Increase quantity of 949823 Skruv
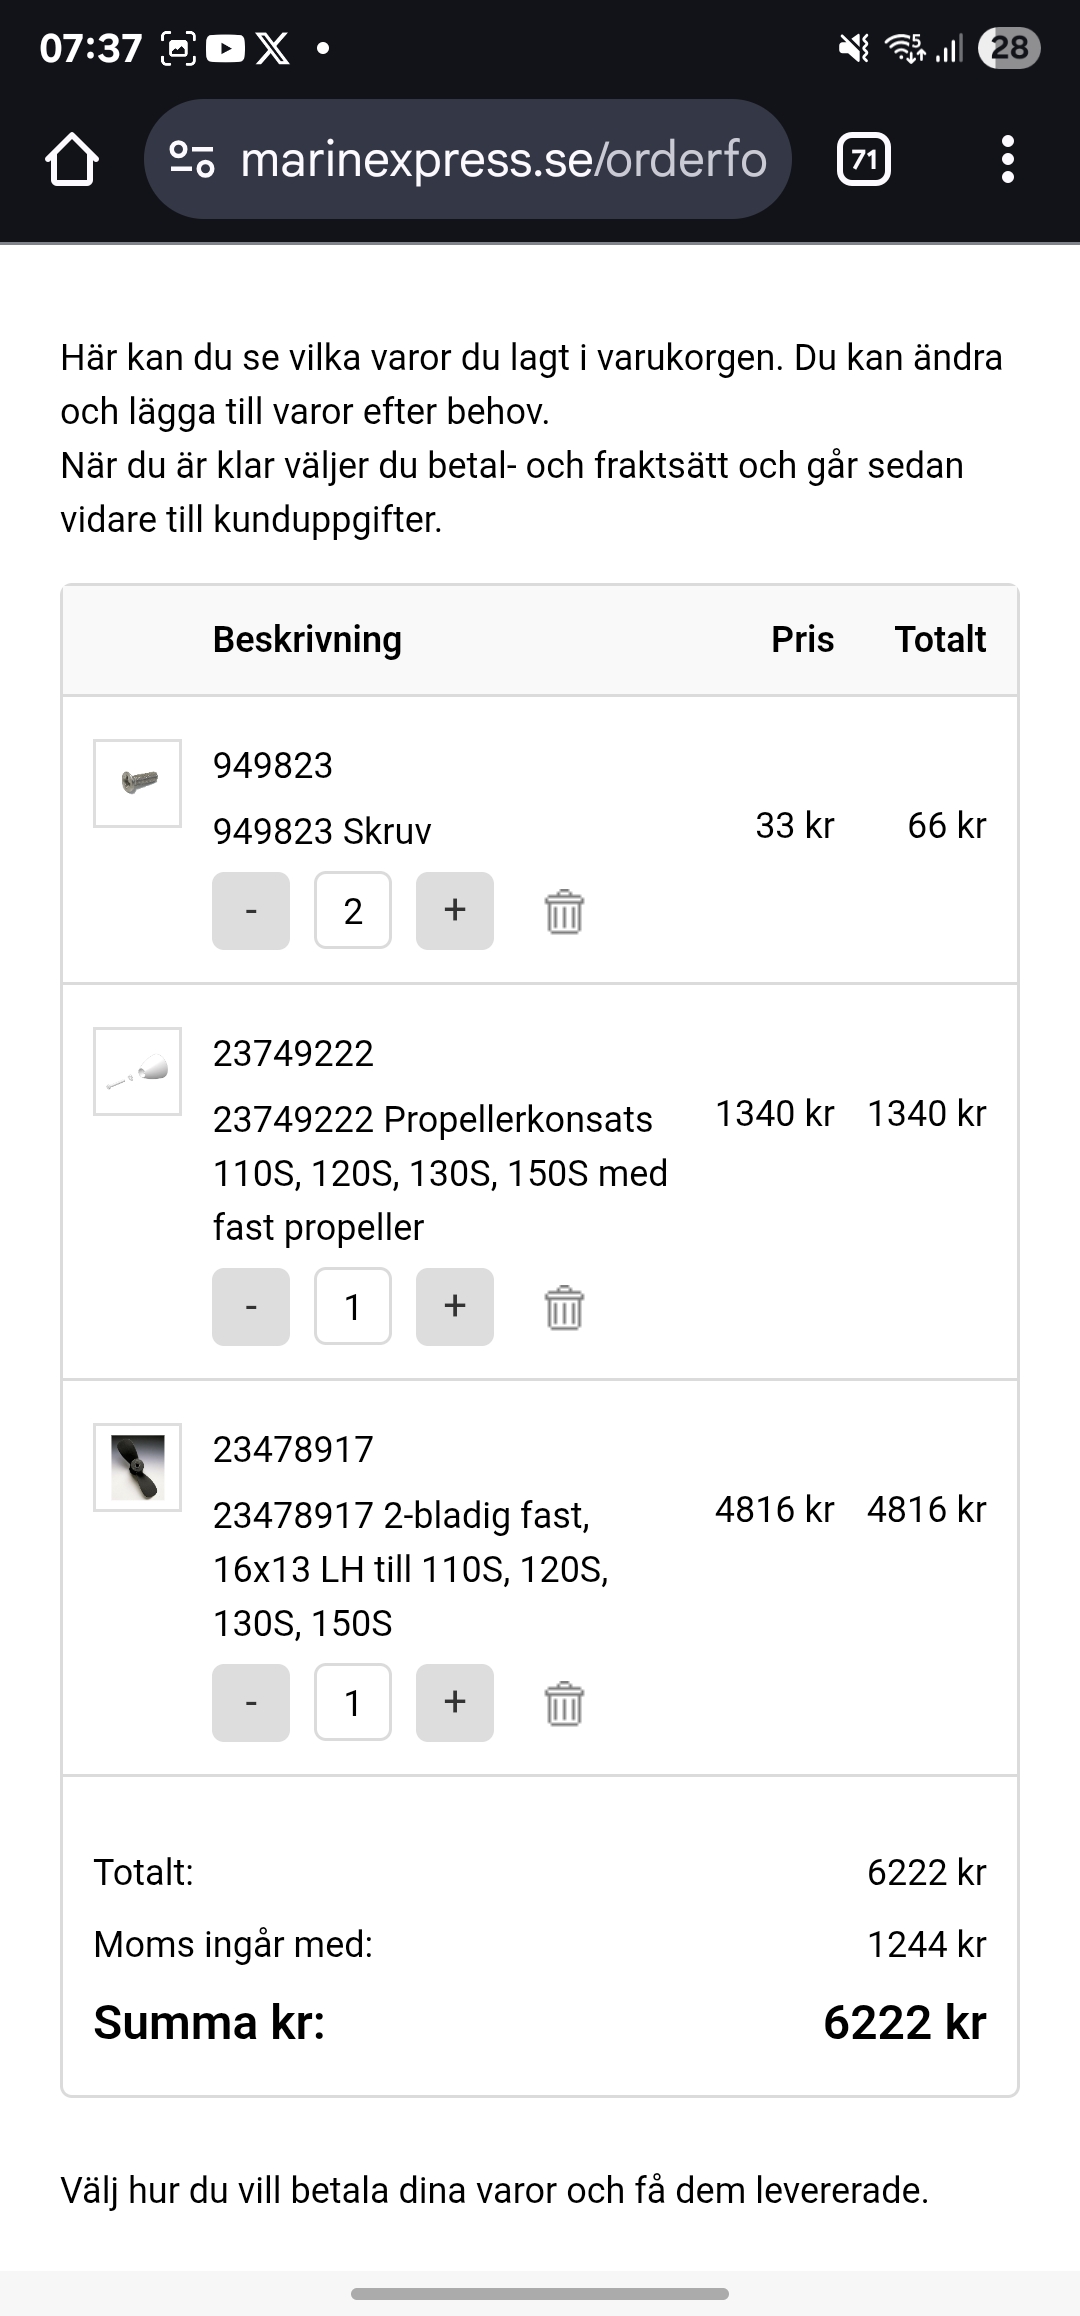The image size is (1080, 2316). point(455,911)
